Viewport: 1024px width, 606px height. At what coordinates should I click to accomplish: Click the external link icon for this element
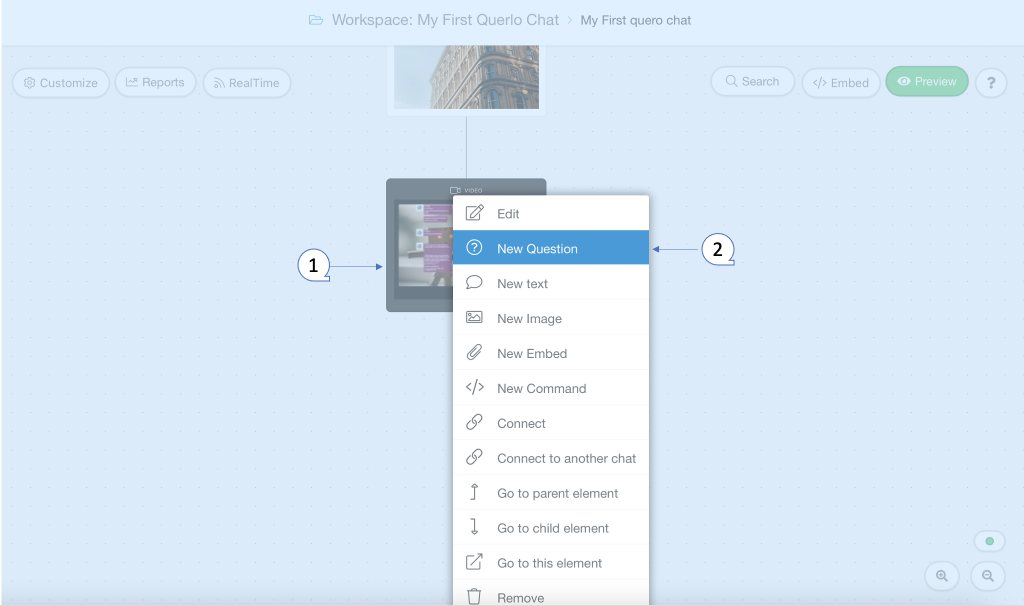474,562
